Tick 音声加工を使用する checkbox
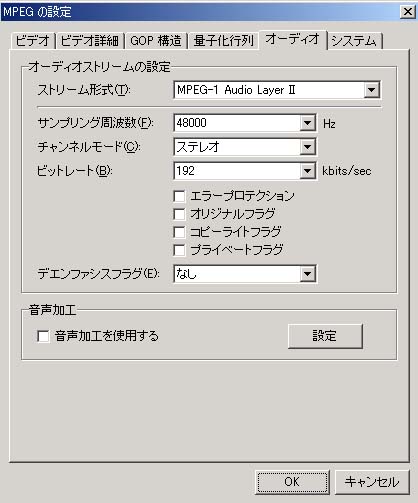The image size is (418, 503). (43, 336)
